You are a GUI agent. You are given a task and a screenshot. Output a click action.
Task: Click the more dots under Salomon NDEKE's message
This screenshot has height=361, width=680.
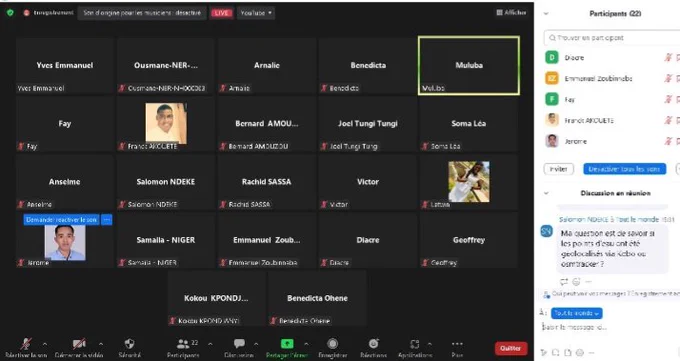(588, 282)
